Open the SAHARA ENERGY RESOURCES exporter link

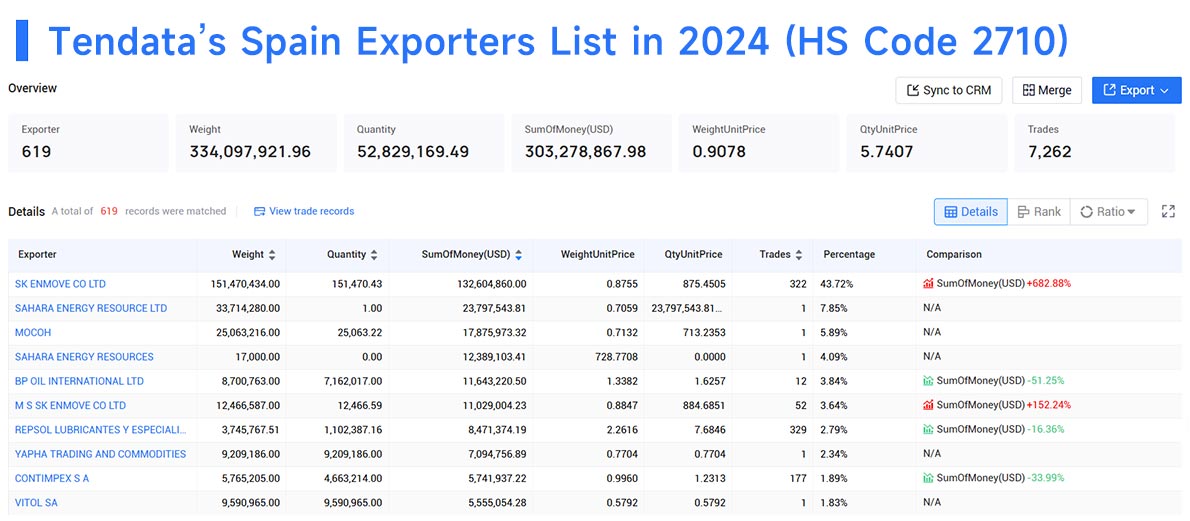click(84, 357)
